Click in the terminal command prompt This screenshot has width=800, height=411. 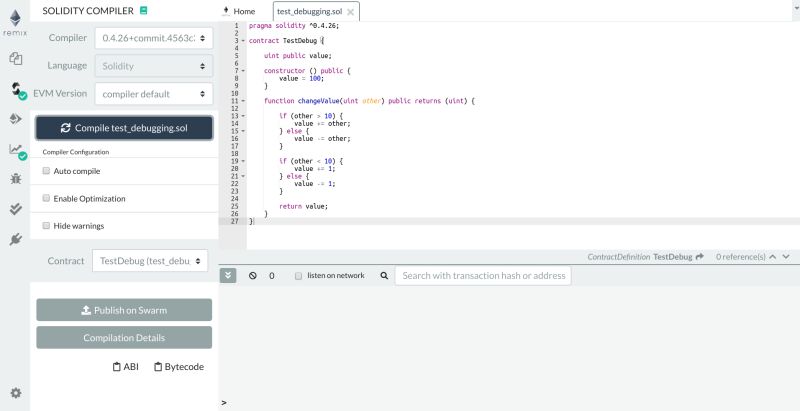tap(510, 402)
